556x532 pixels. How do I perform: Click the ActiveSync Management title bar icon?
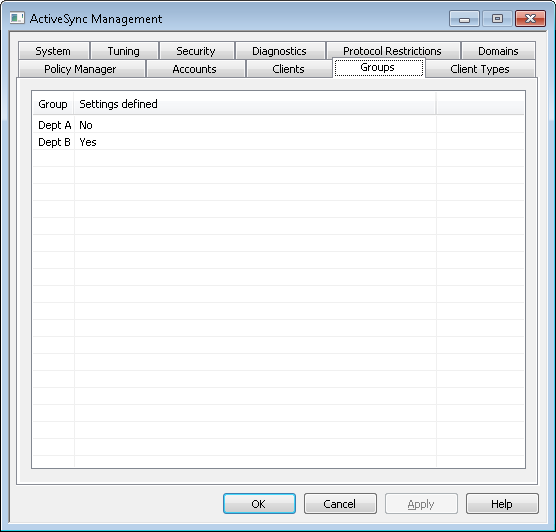(x=17, y=18)
